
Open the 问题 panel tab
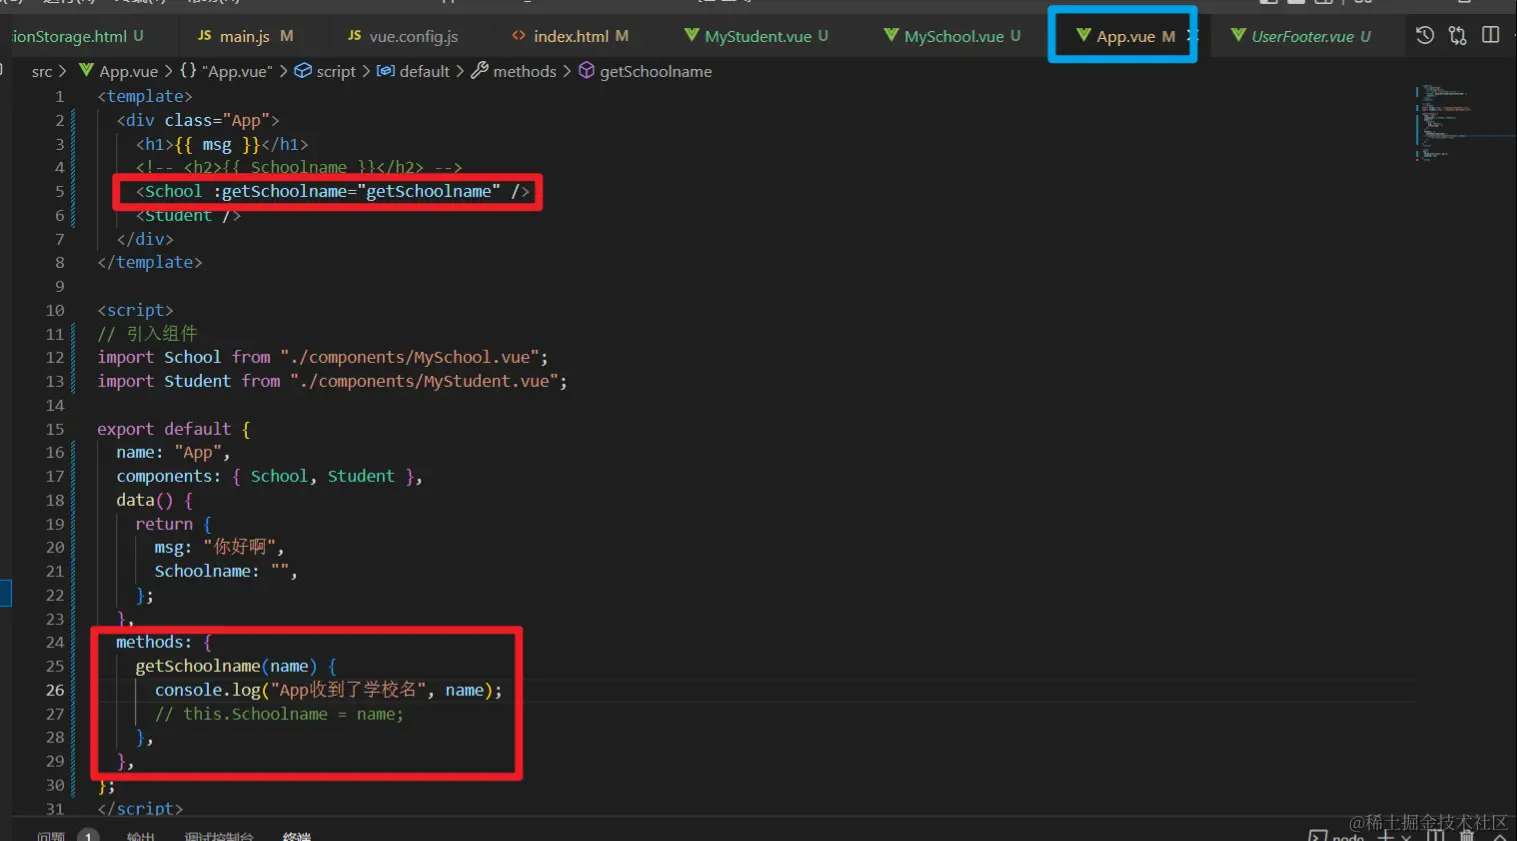(51, 836)
